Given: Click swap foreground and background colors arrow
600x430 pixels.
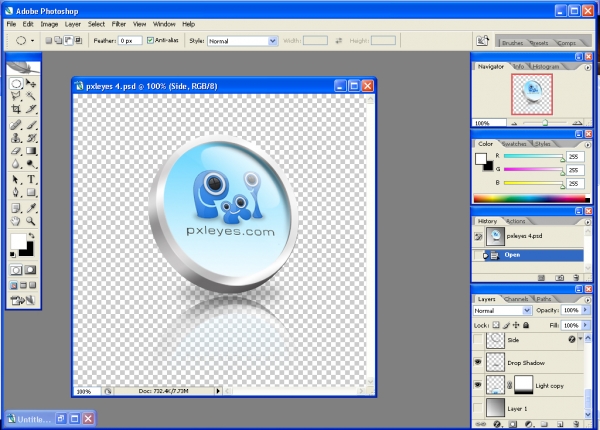Looking at the screenshot, I should pyautogui.click(x=32, y=235).
